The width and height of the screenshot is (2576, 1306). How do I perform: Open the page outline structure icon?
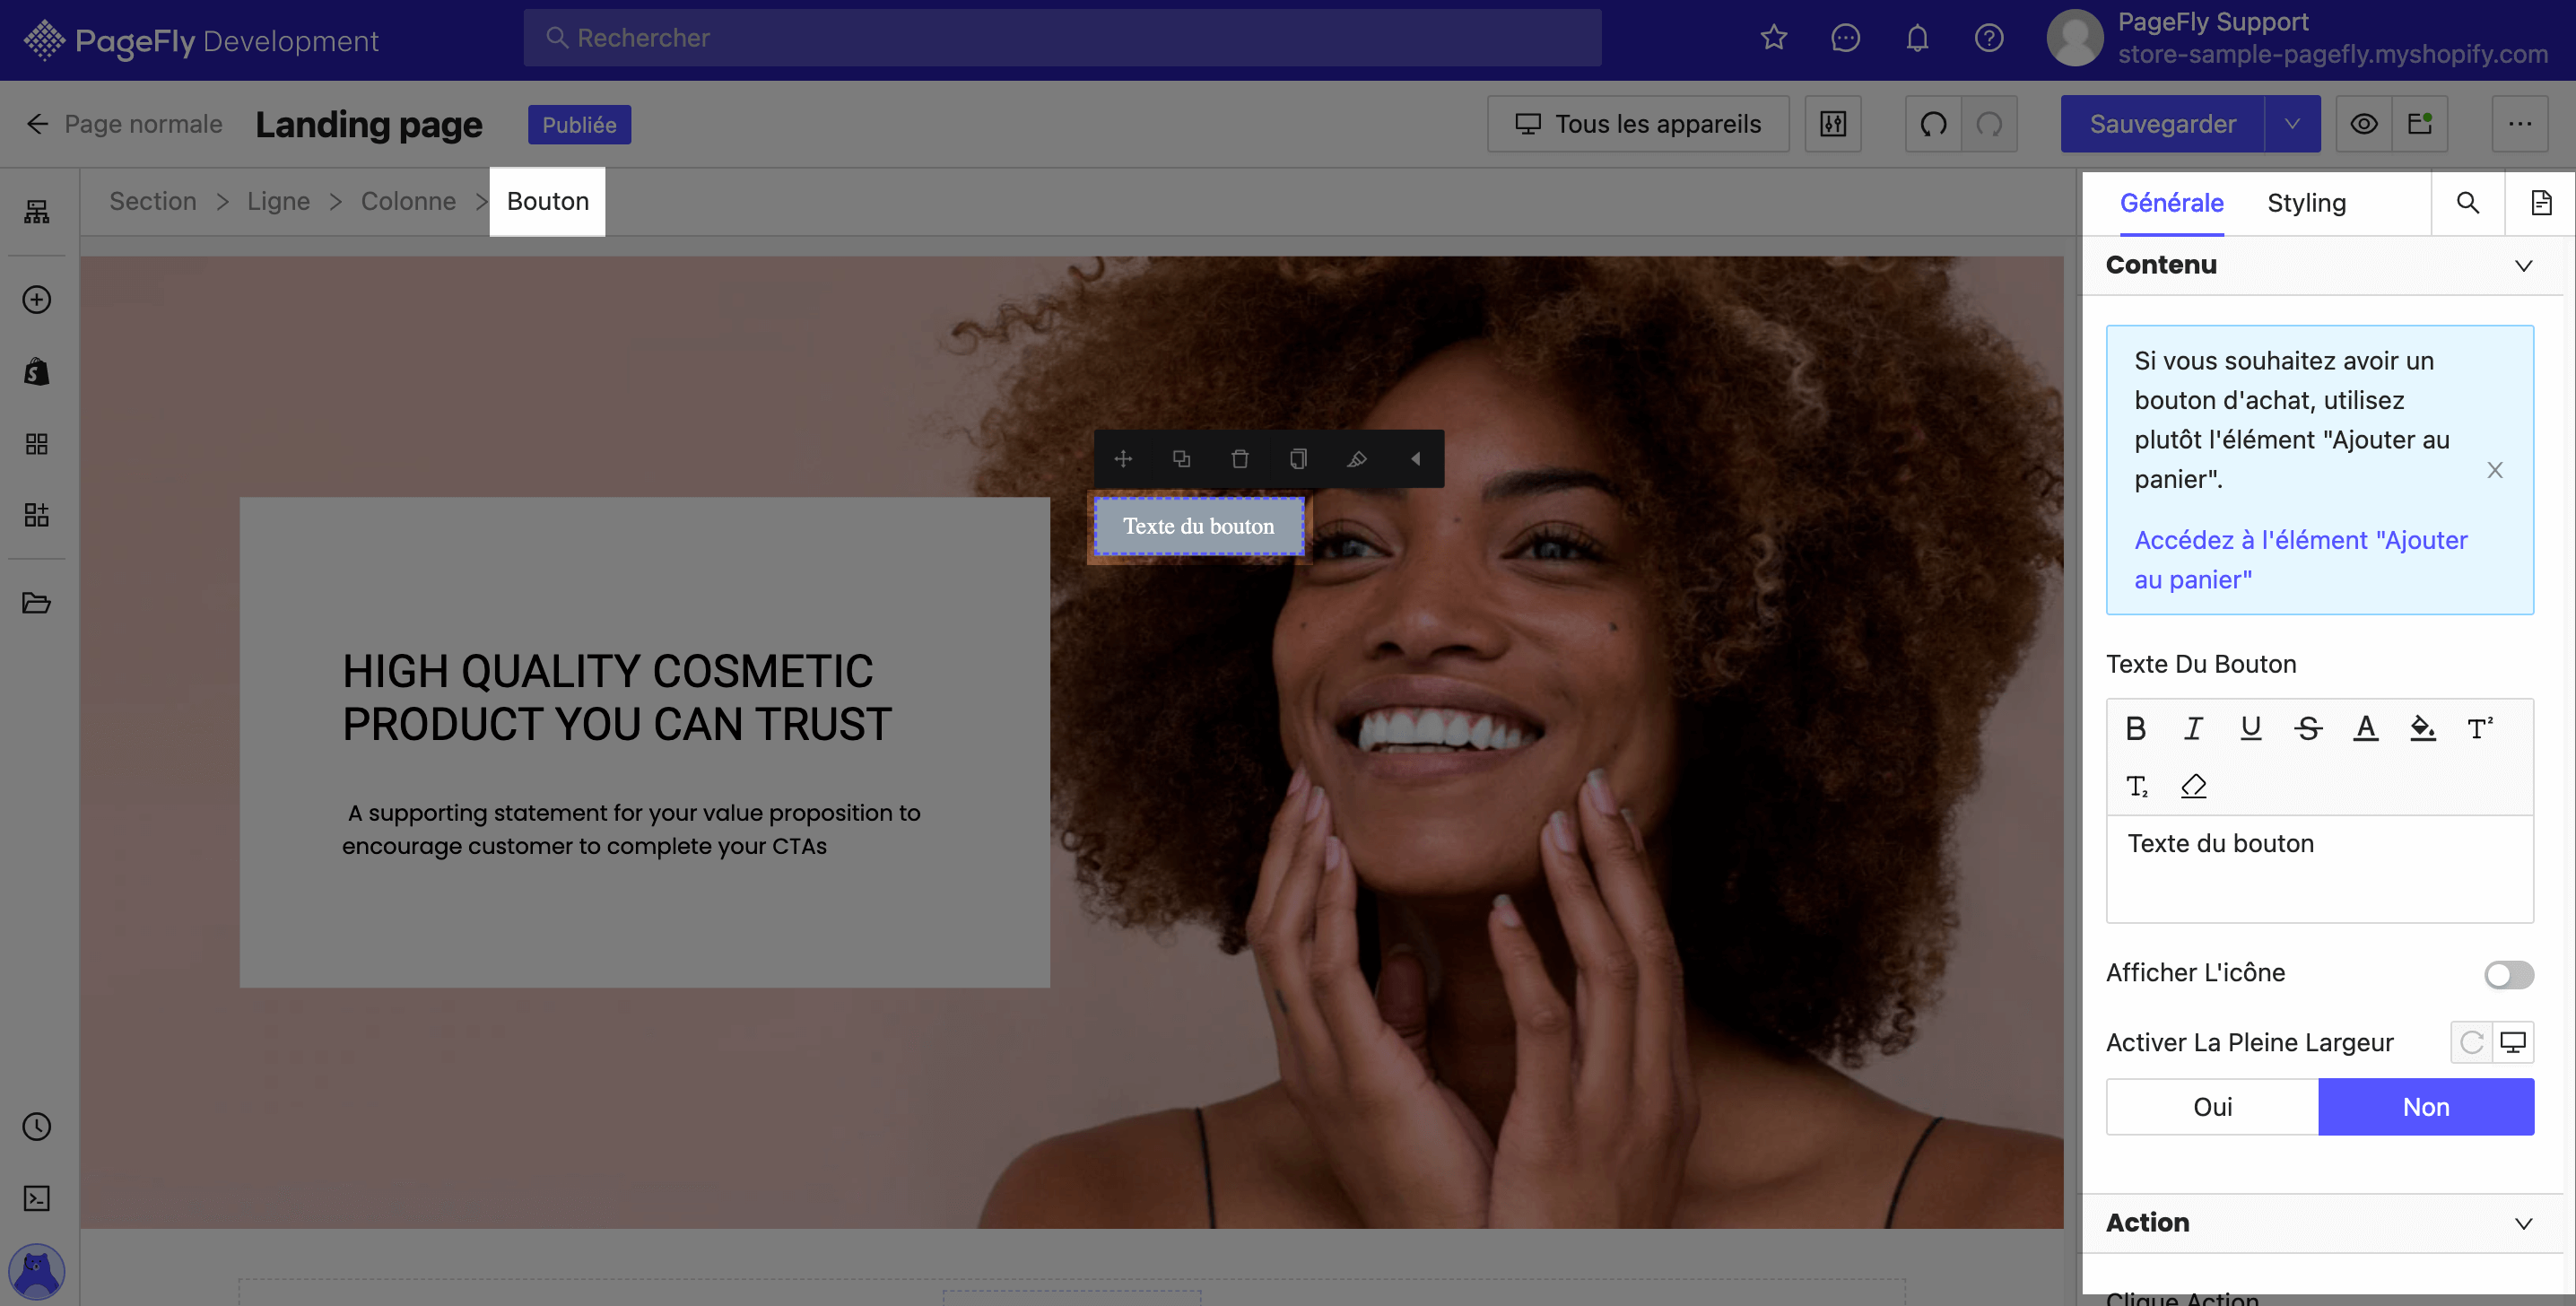point(37,212)
